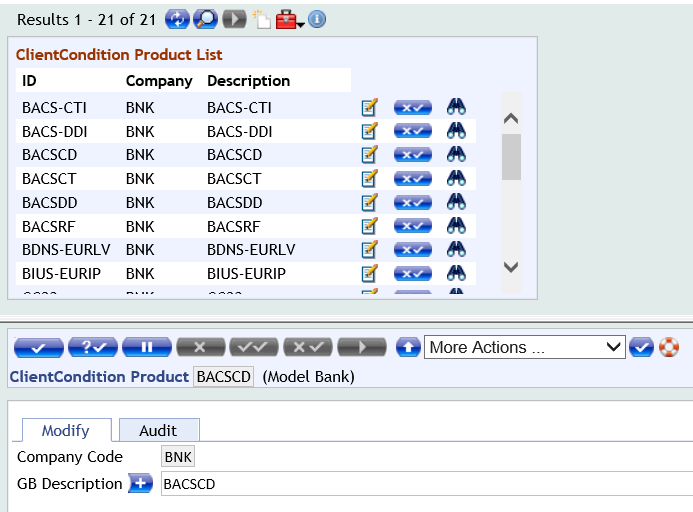The image size is (693, 512).
Task: Open the search magnifier icon in results toolbar
Action: pos(205,19)
